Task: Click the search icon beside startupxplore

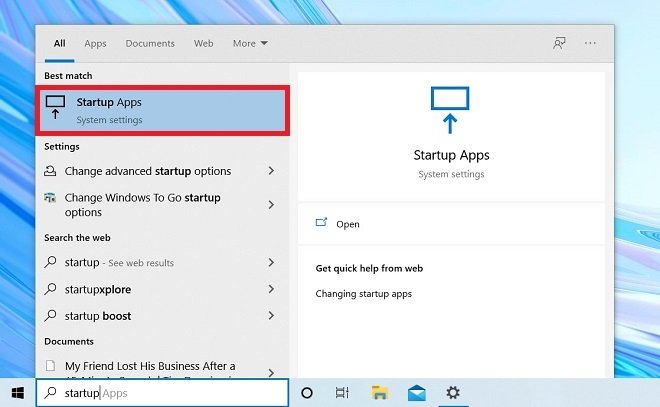Action: coord(51,289)
